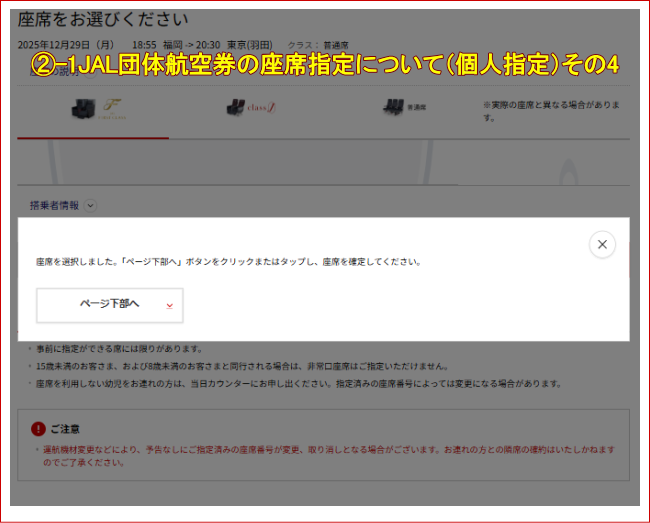Click the flight info 福岡 -> 20:30 東京(羽田)
The width and height of the screenshot is (650, 523).
pyautogui.click(x=218, y=45)
